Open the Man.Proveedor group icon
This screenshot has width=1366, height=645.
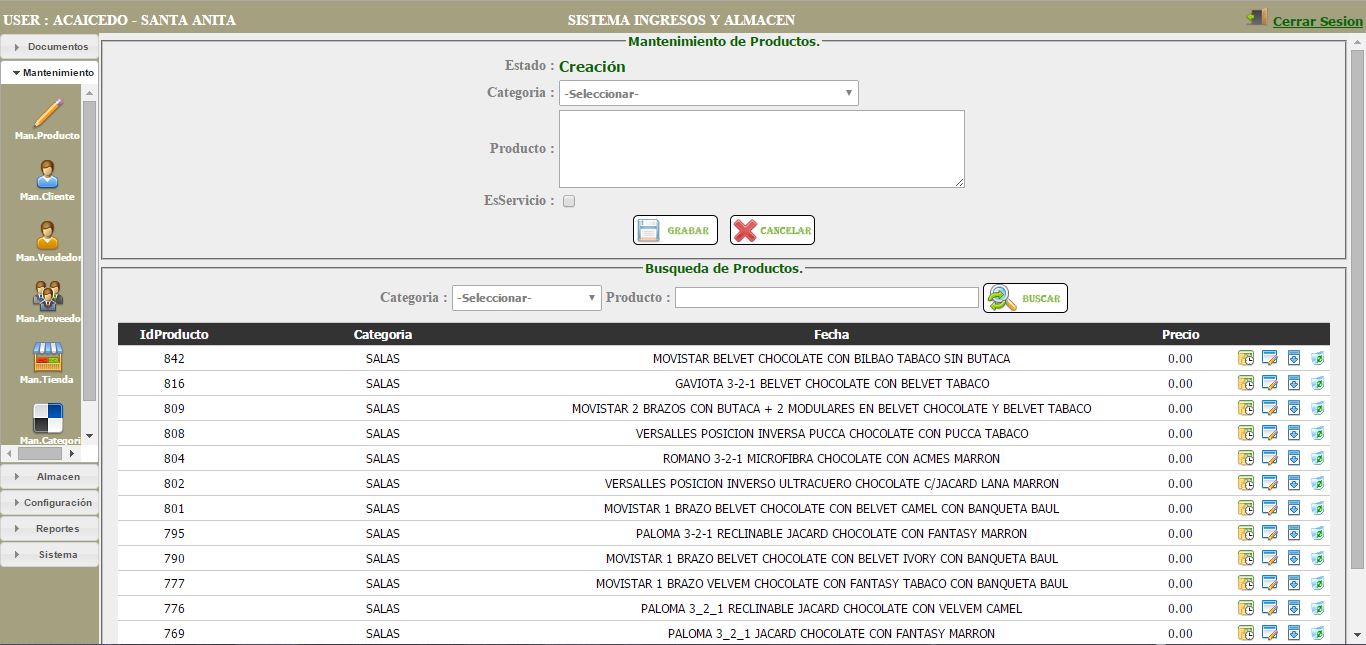point(47,297)
